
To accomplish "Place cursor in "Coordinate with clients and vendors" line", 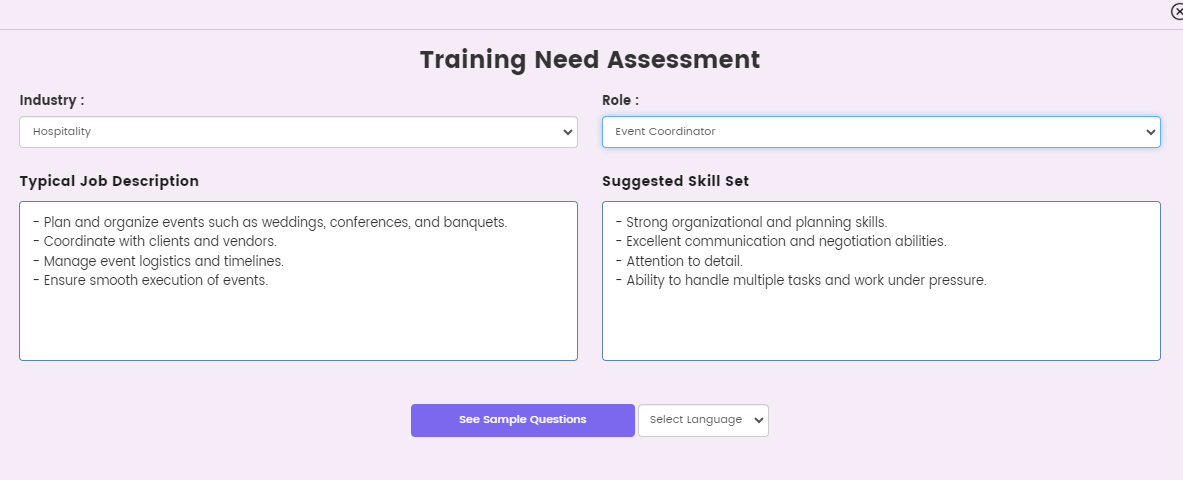I will tap(160, 241).
